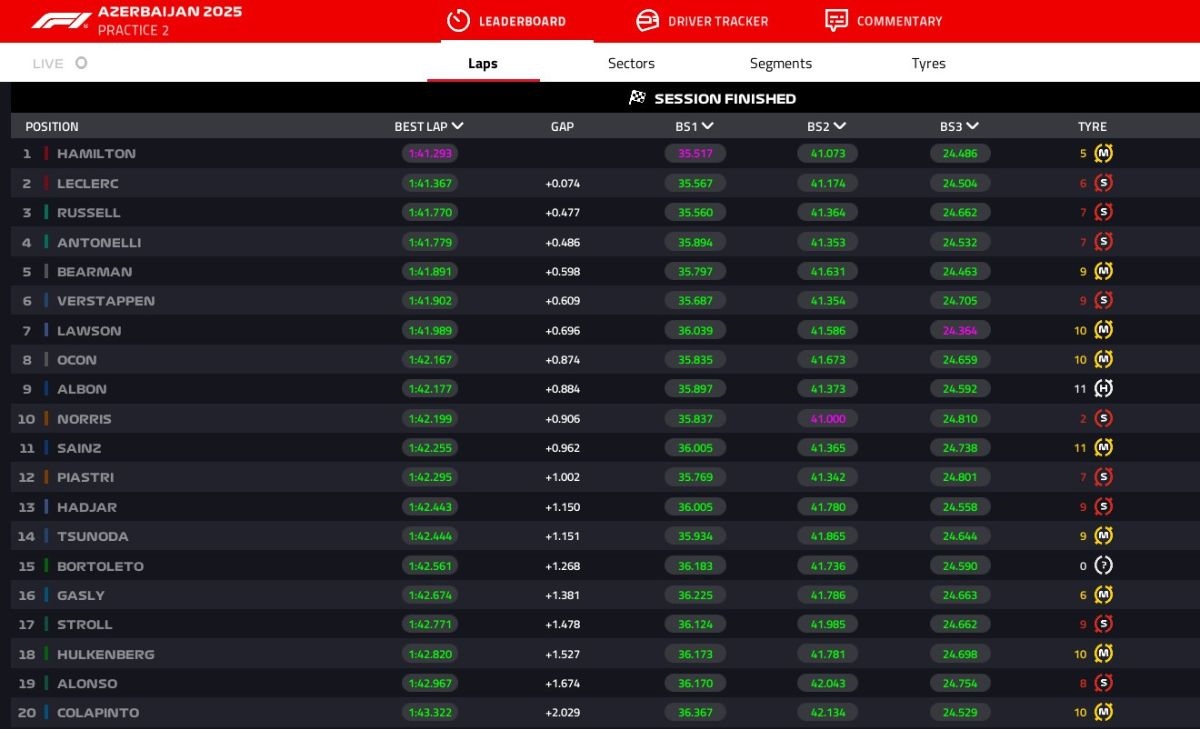This screenshot has height=729, width=1200.
Task: Select the stopwatch Leaderboard icon
Action: tap(457, 20)
